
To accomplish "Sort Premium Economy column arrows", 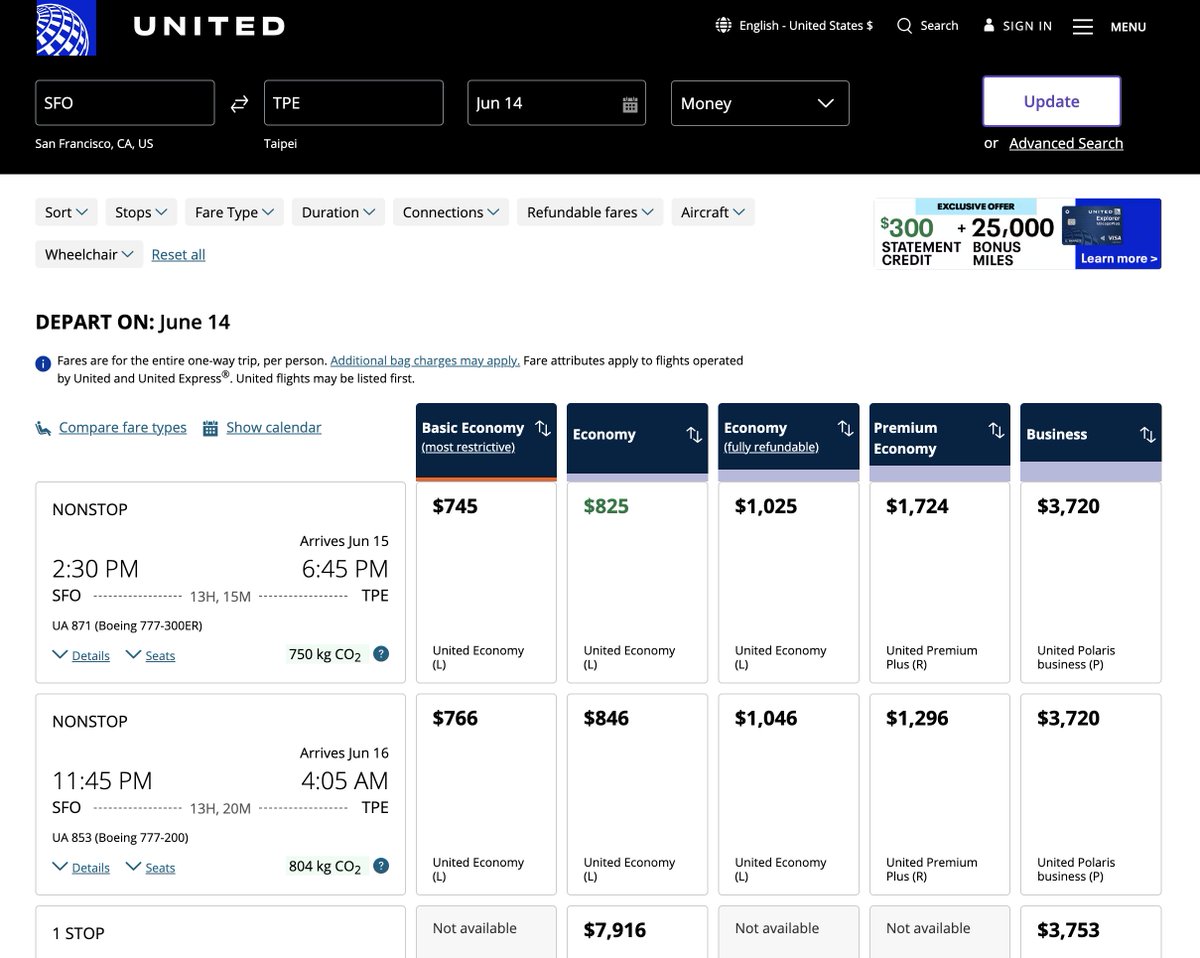I will (996, 430).
